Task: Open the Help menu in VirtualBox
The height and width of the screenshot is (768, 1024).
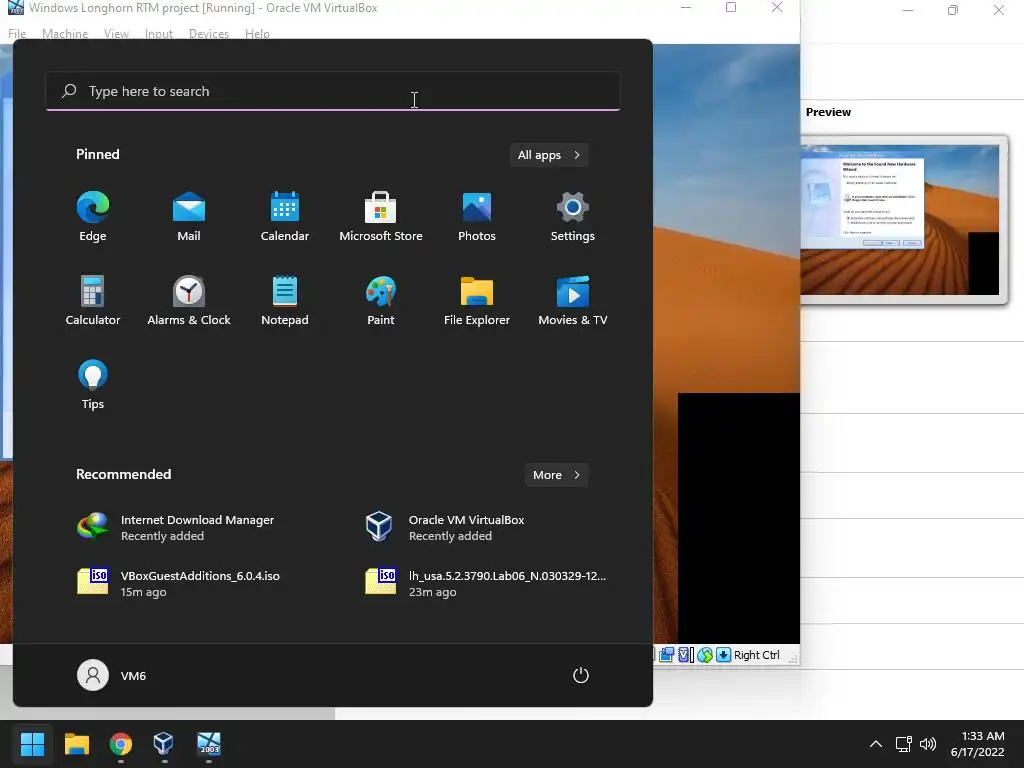Action: (257, 33)
